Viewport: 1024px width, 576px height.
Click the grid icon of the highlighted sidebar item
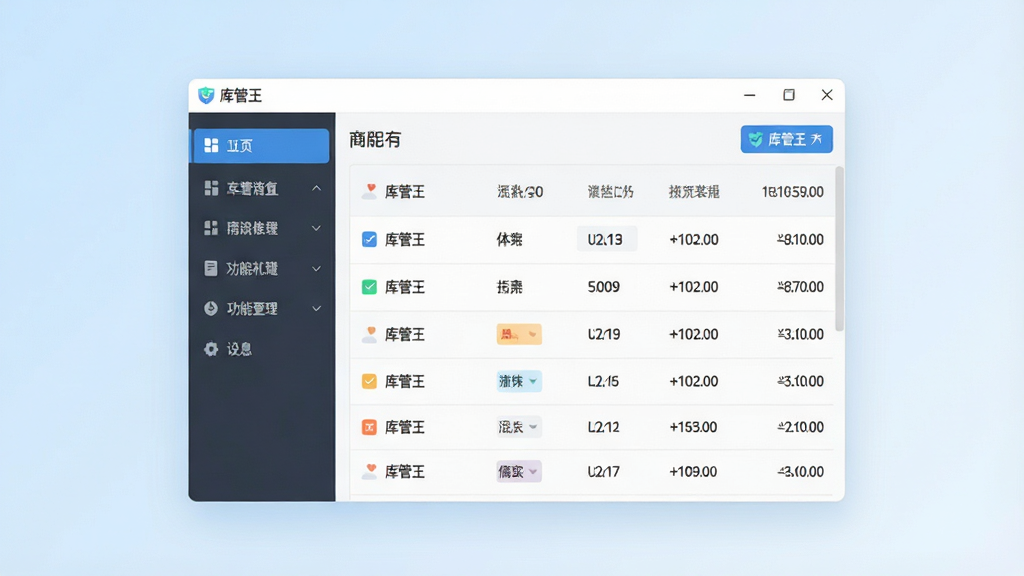pos(211,145)
